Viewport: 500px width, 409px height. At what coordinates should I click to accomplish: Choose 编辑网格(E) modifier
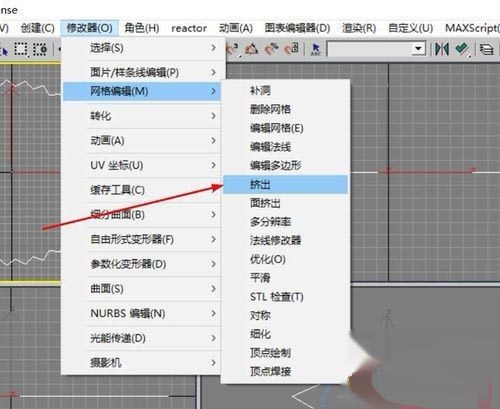[x=285, y=128]
